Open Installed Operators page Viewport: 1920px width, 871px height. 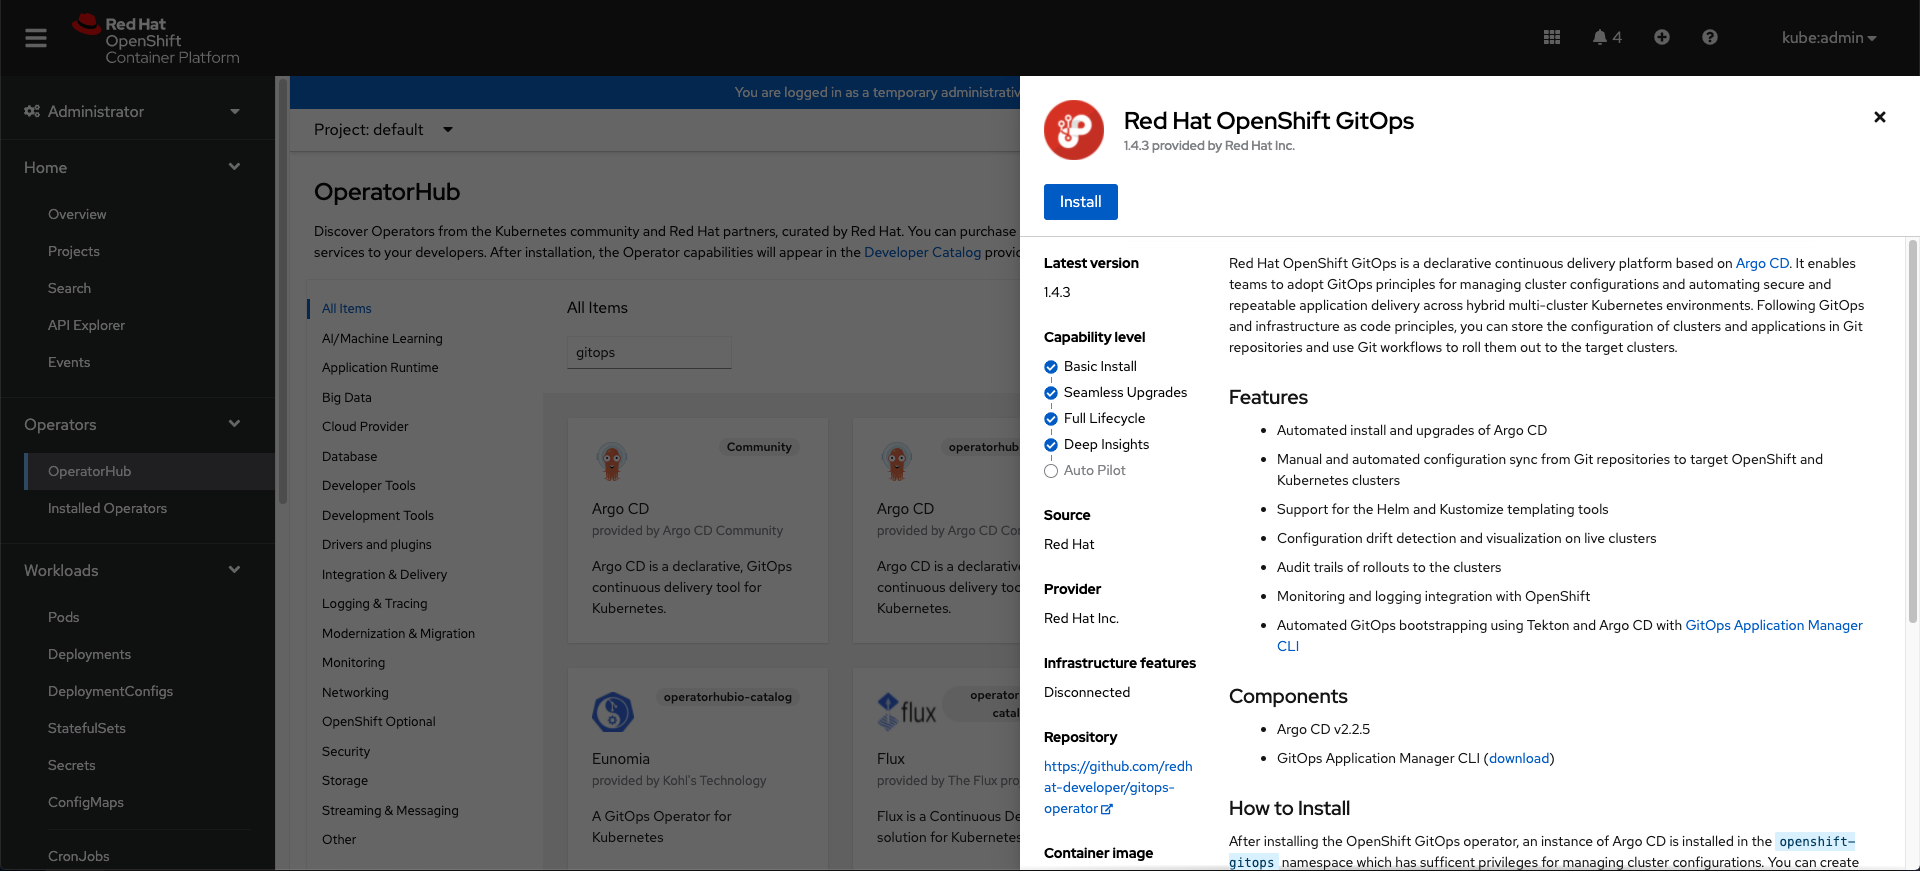(x=108, y=508)
